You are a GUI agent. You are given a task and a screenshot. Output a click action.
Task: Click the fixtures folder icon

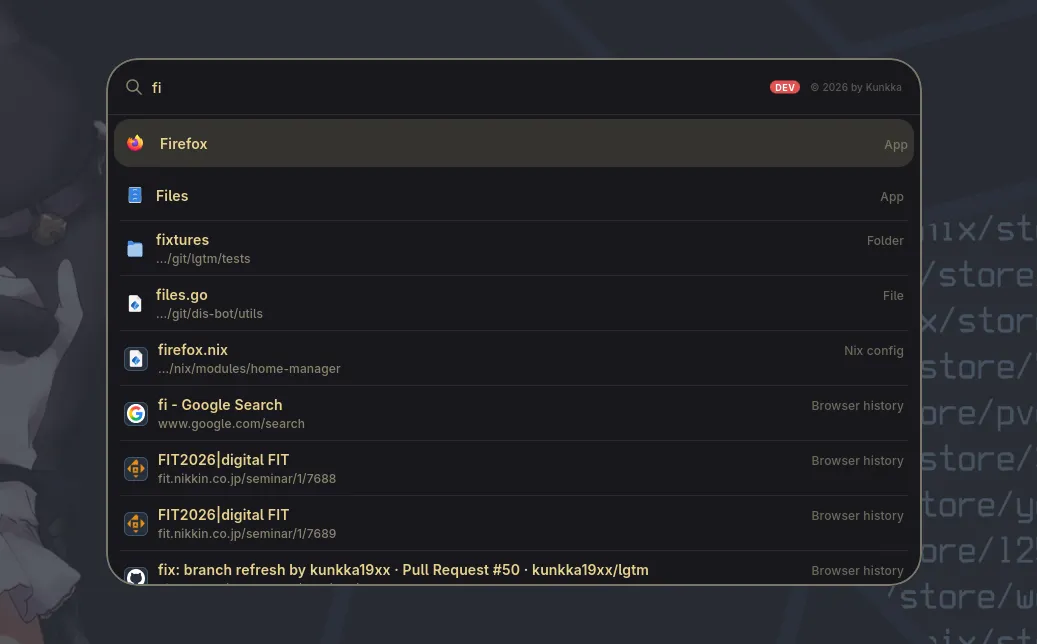[x=135, y=249]
